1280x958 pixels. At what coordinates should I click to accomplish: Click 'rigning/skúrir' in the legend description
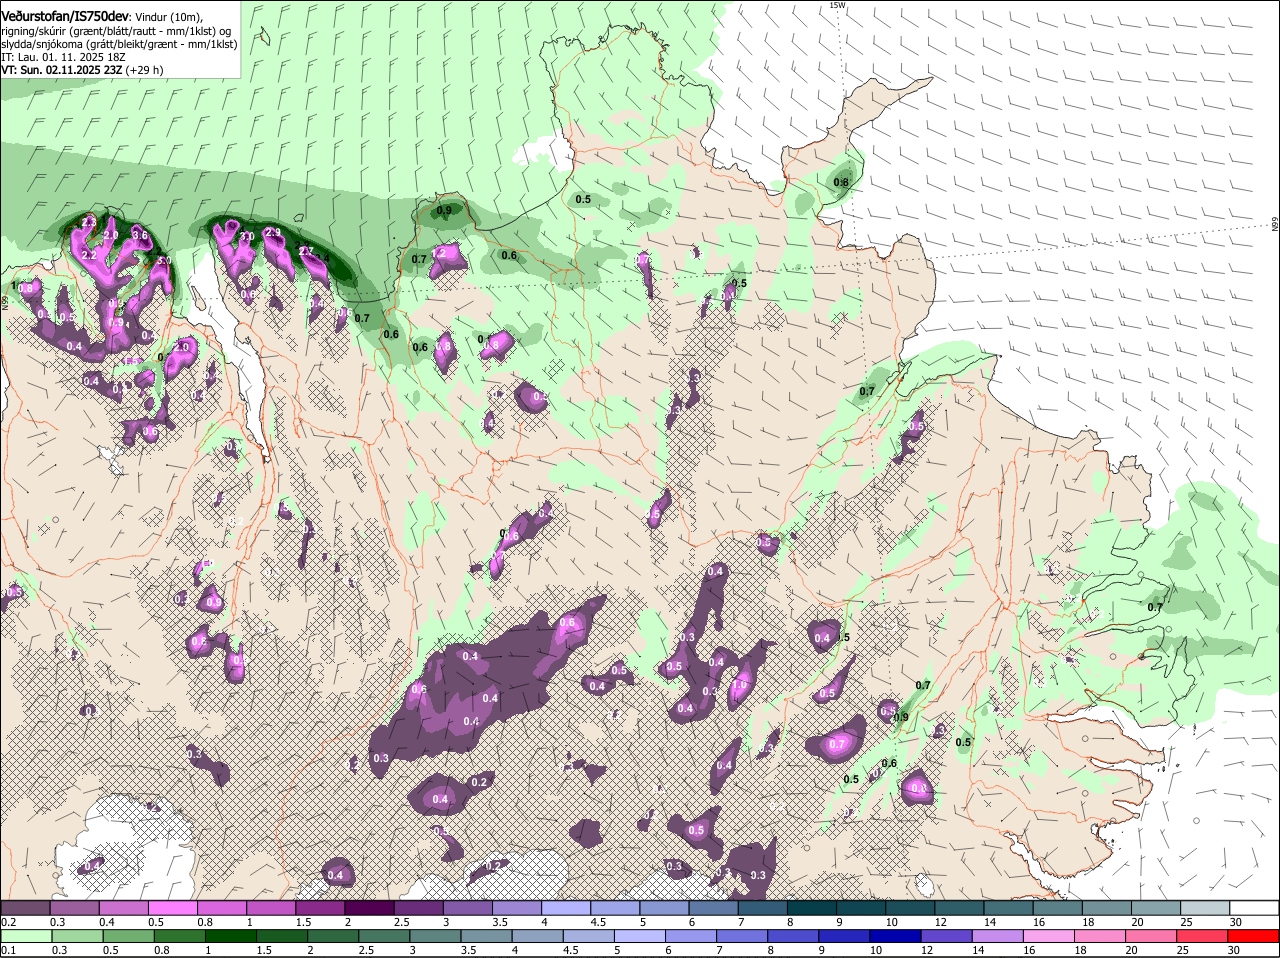(x=35, y=31)
